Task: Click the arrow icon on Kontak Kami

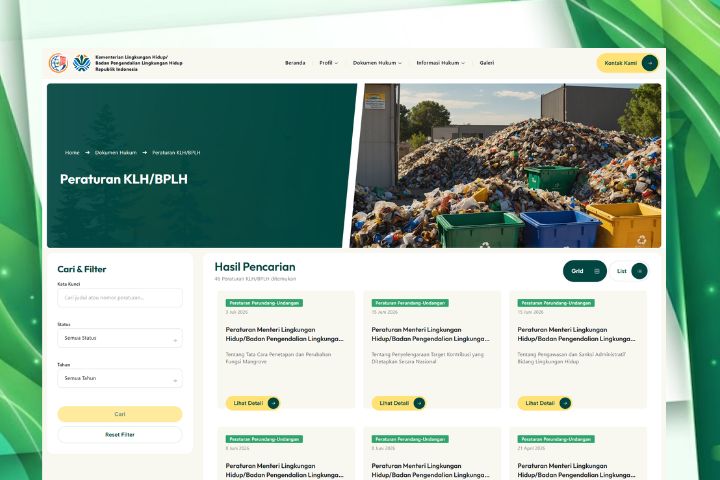Action: coord(649,63)
